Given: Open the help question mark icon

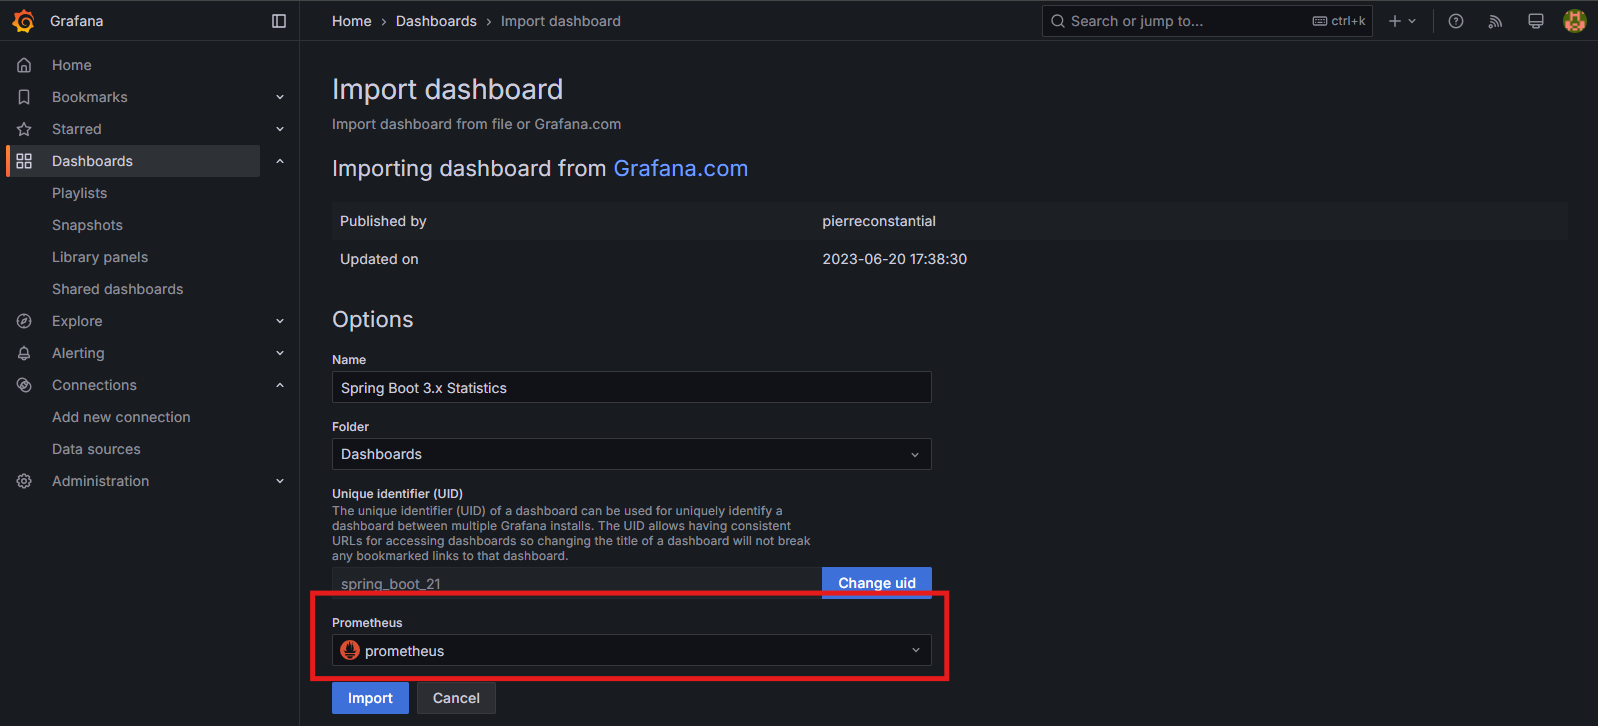Looking at the screenshot, I should [1456, 21].
